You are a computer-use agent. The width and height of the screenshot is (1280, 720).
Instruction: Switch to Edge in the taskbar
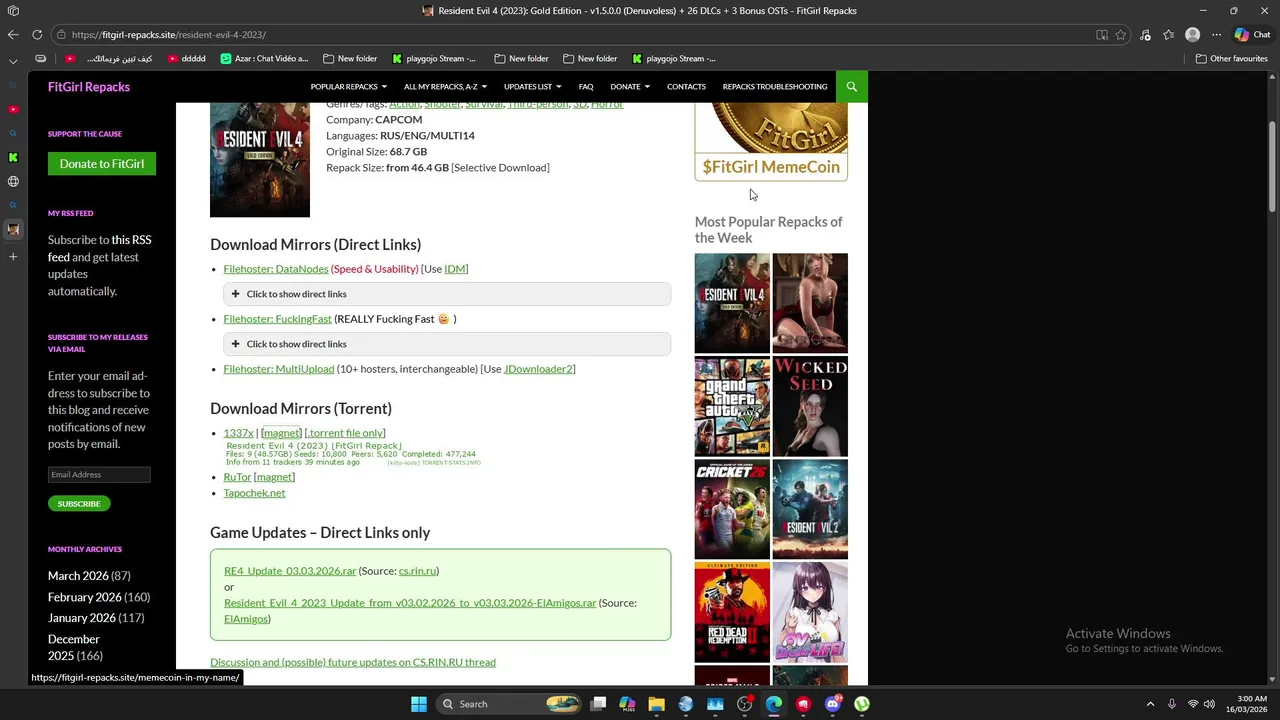point(774,704)
